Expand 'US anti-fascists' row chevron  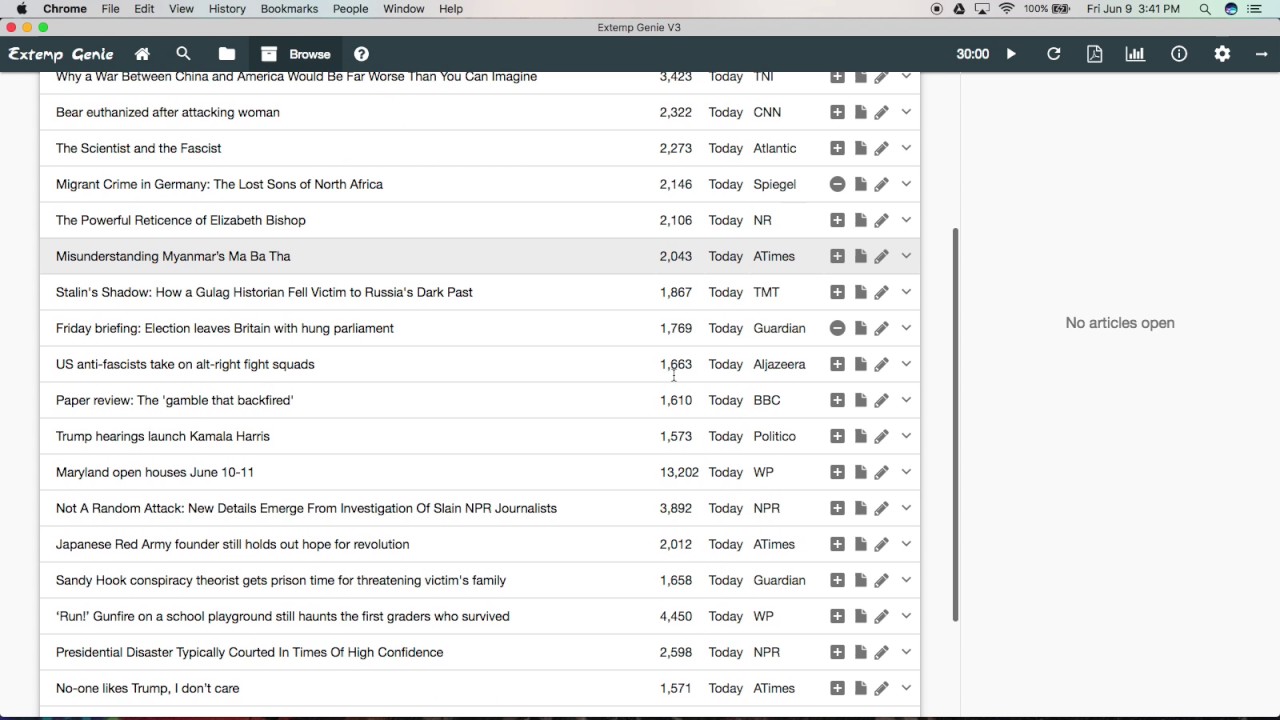906,364
